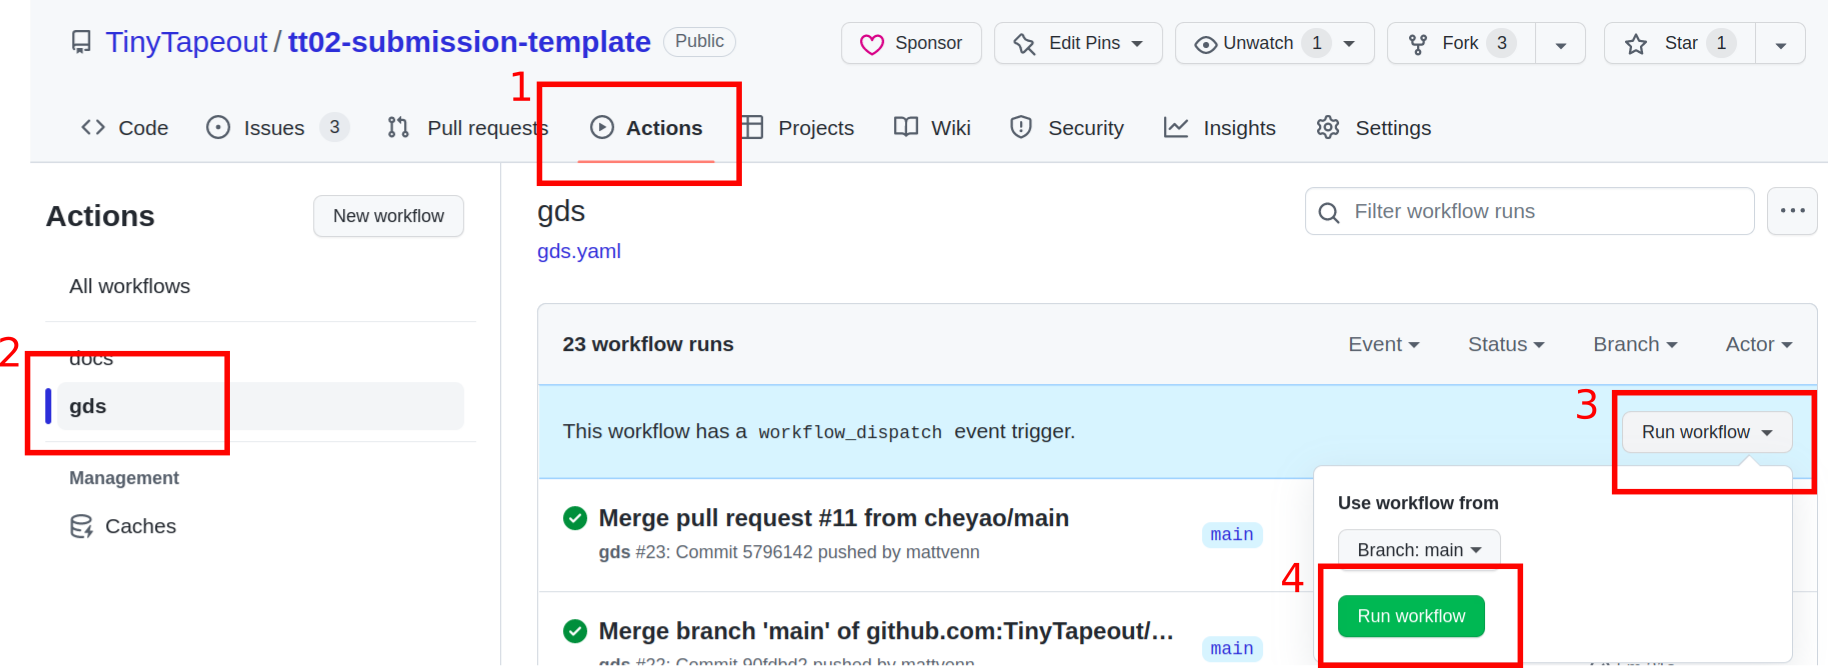Click the Pull requests merge icon
The height and width of the screenshot is (668, 1828).
[398, 127]
